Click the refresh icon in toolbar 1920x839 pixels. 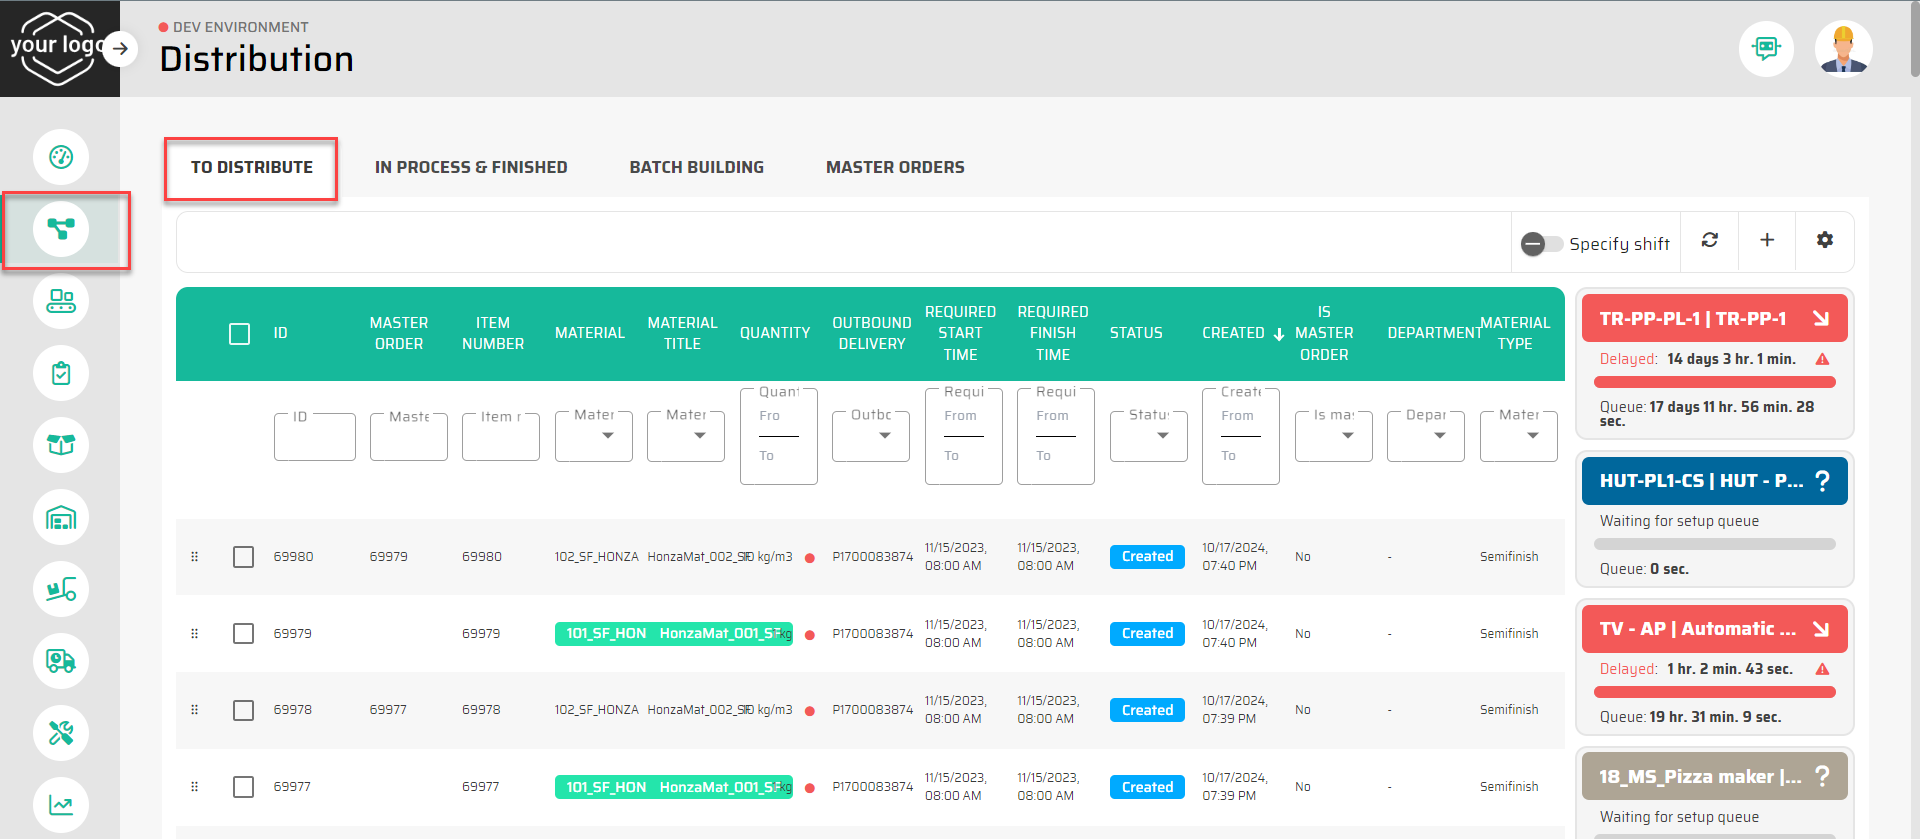tap(1710, 240)
